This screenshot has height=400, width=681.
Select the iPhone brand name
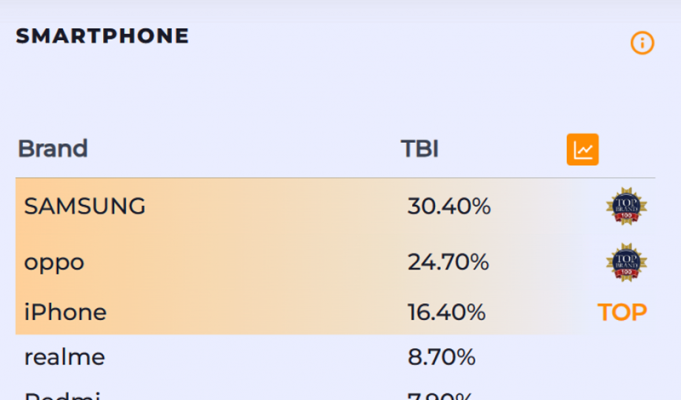point(65,313)
